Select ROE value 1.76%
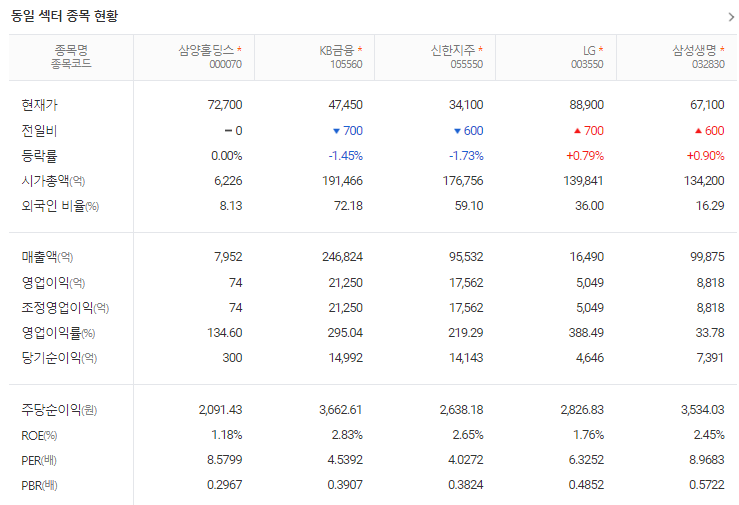The image size is (739, 505). [x=588, y=435]
